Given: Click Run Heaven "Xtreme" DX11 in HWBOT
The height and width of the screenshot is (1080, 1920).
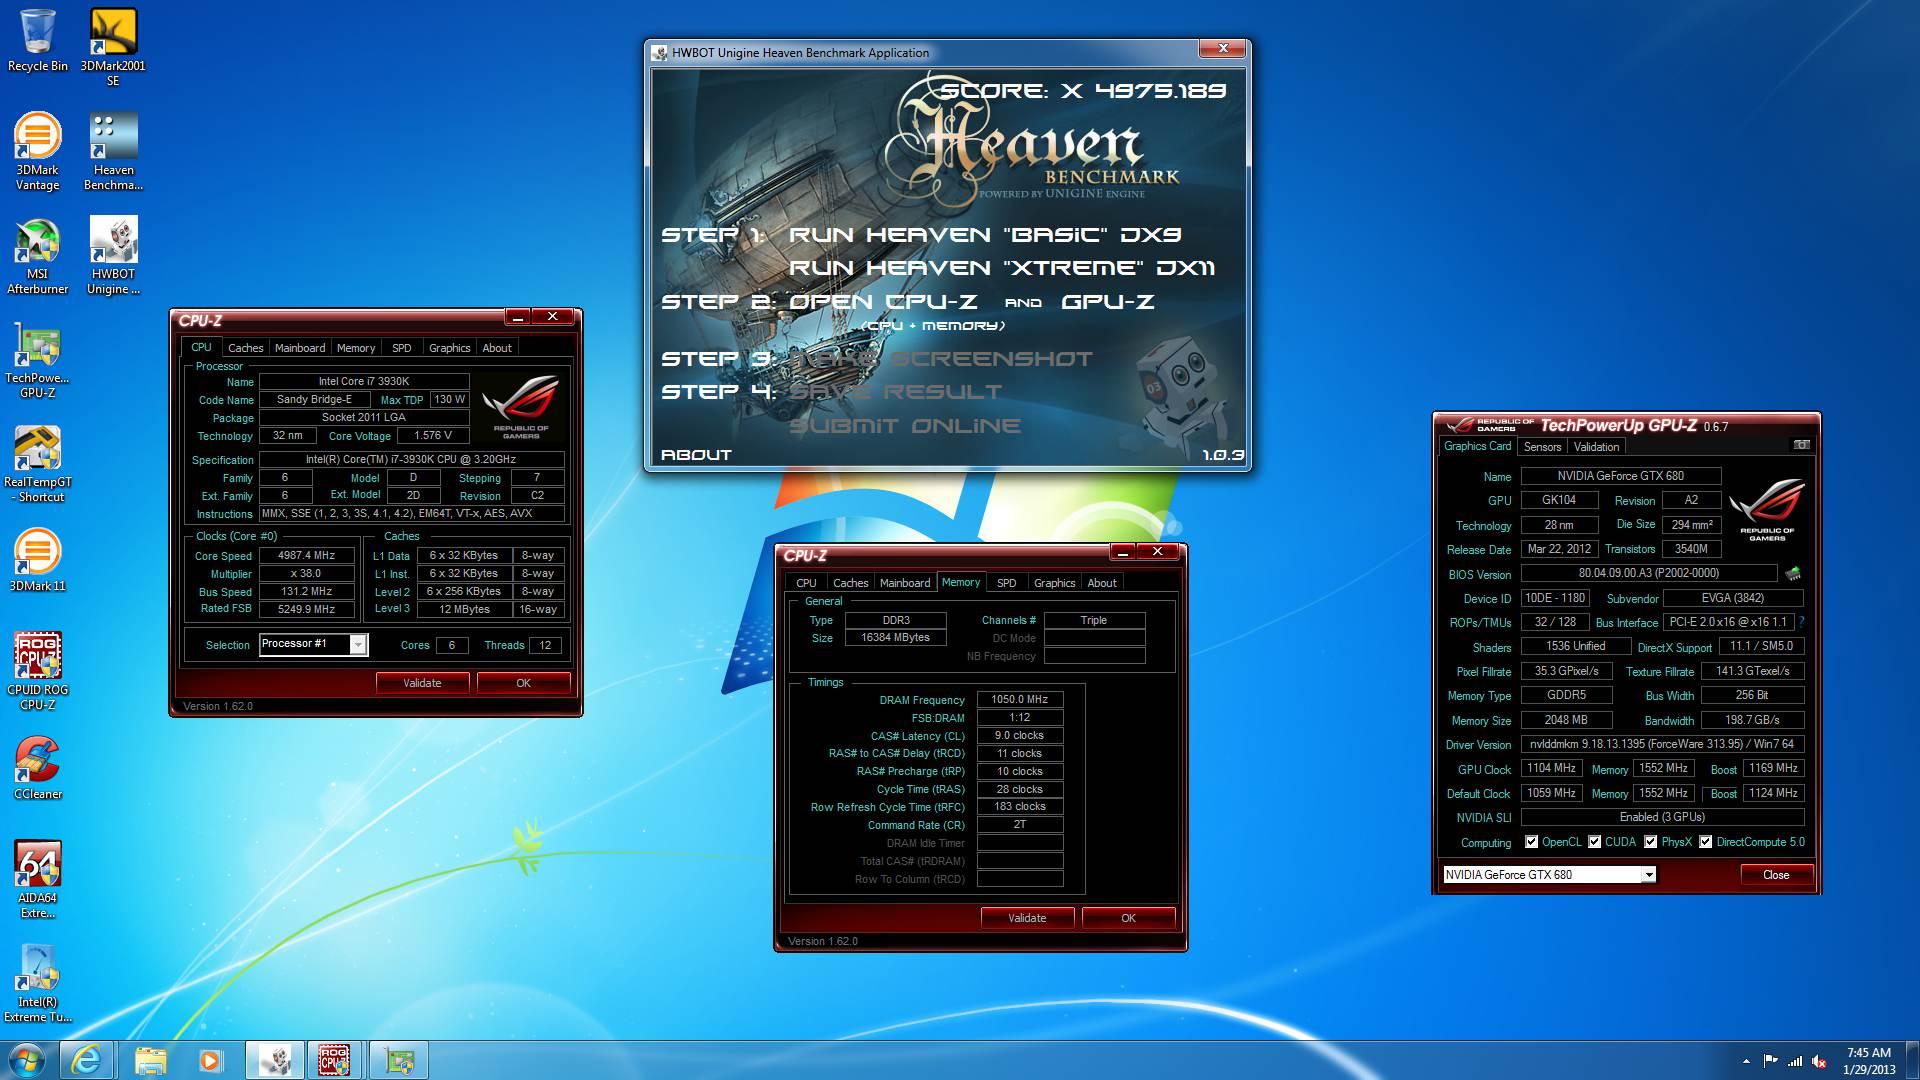Looking at the screenshot, I should pos(1002,268).
